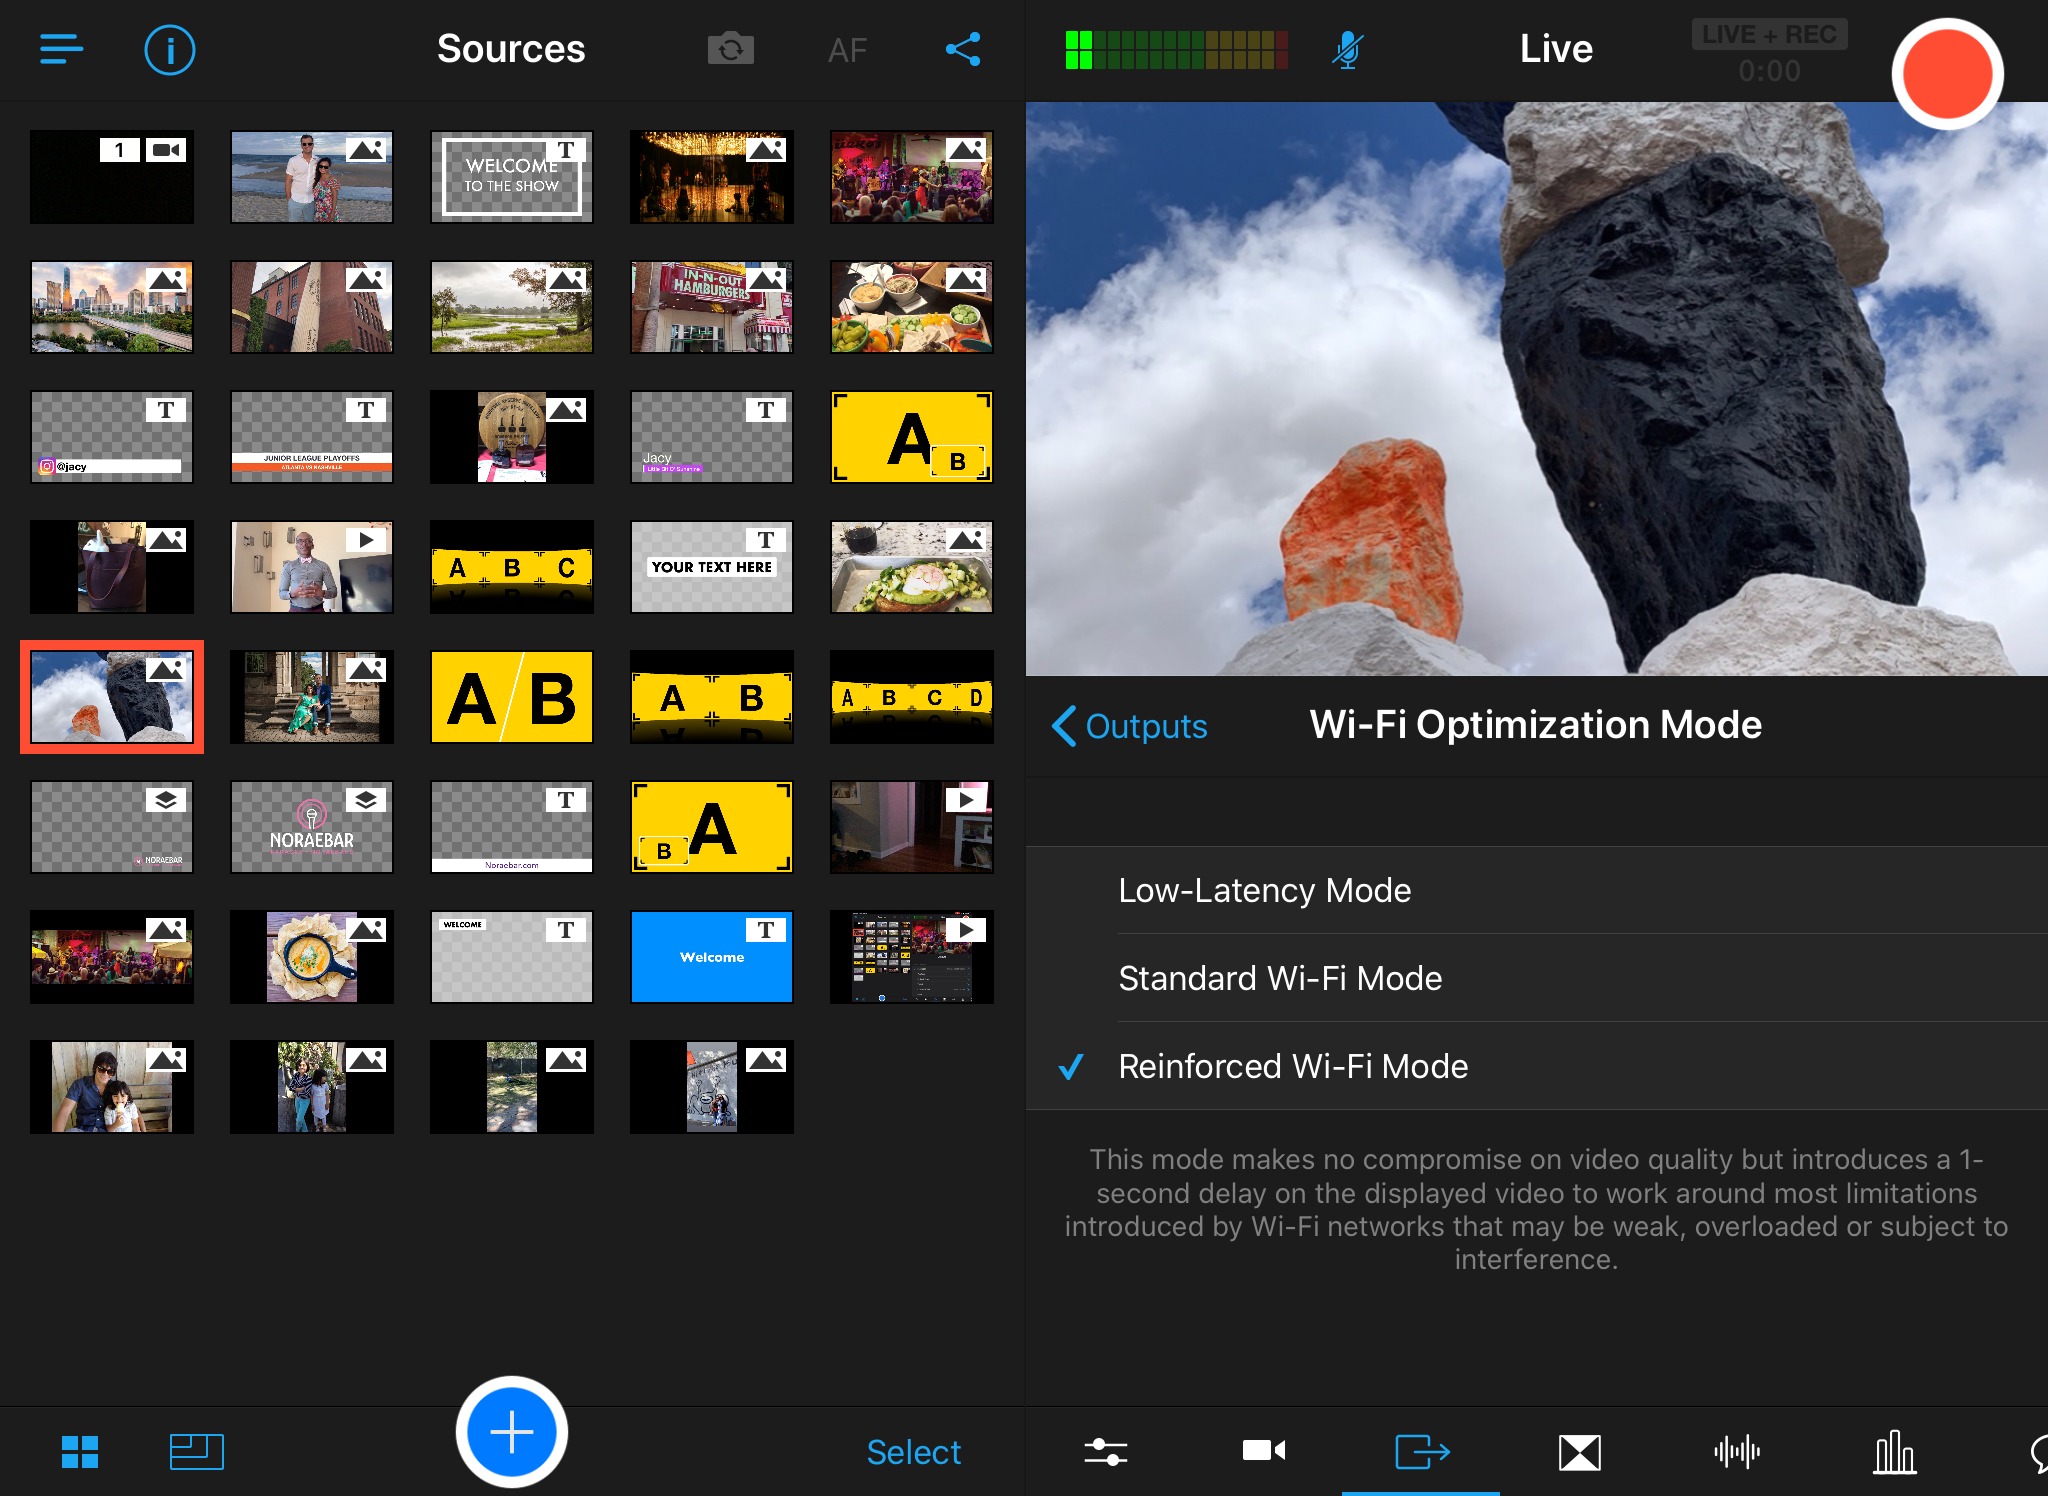Viewport: 2048px width, 1496px height.
Task: Select the small B large A layout
Action: tap(712, 827)
